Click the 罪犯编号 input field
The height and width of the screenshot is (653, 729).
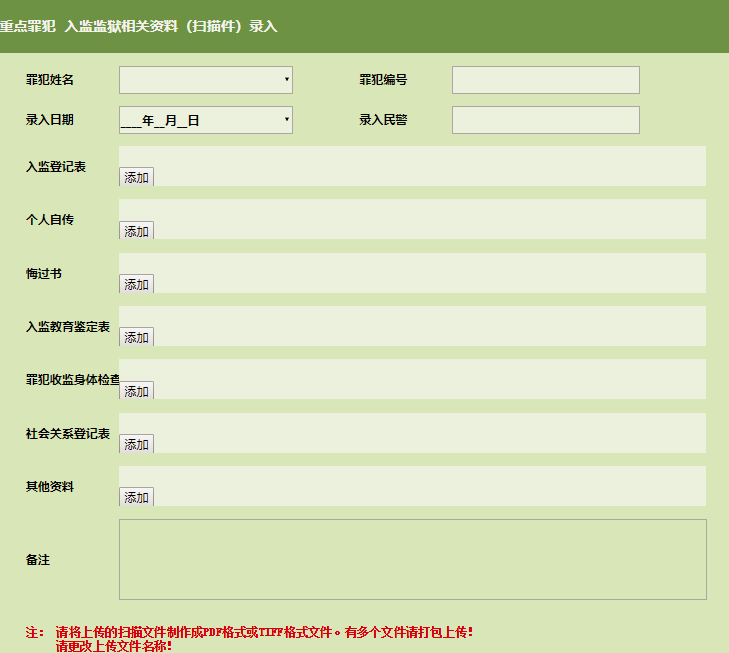coord(545,80)
